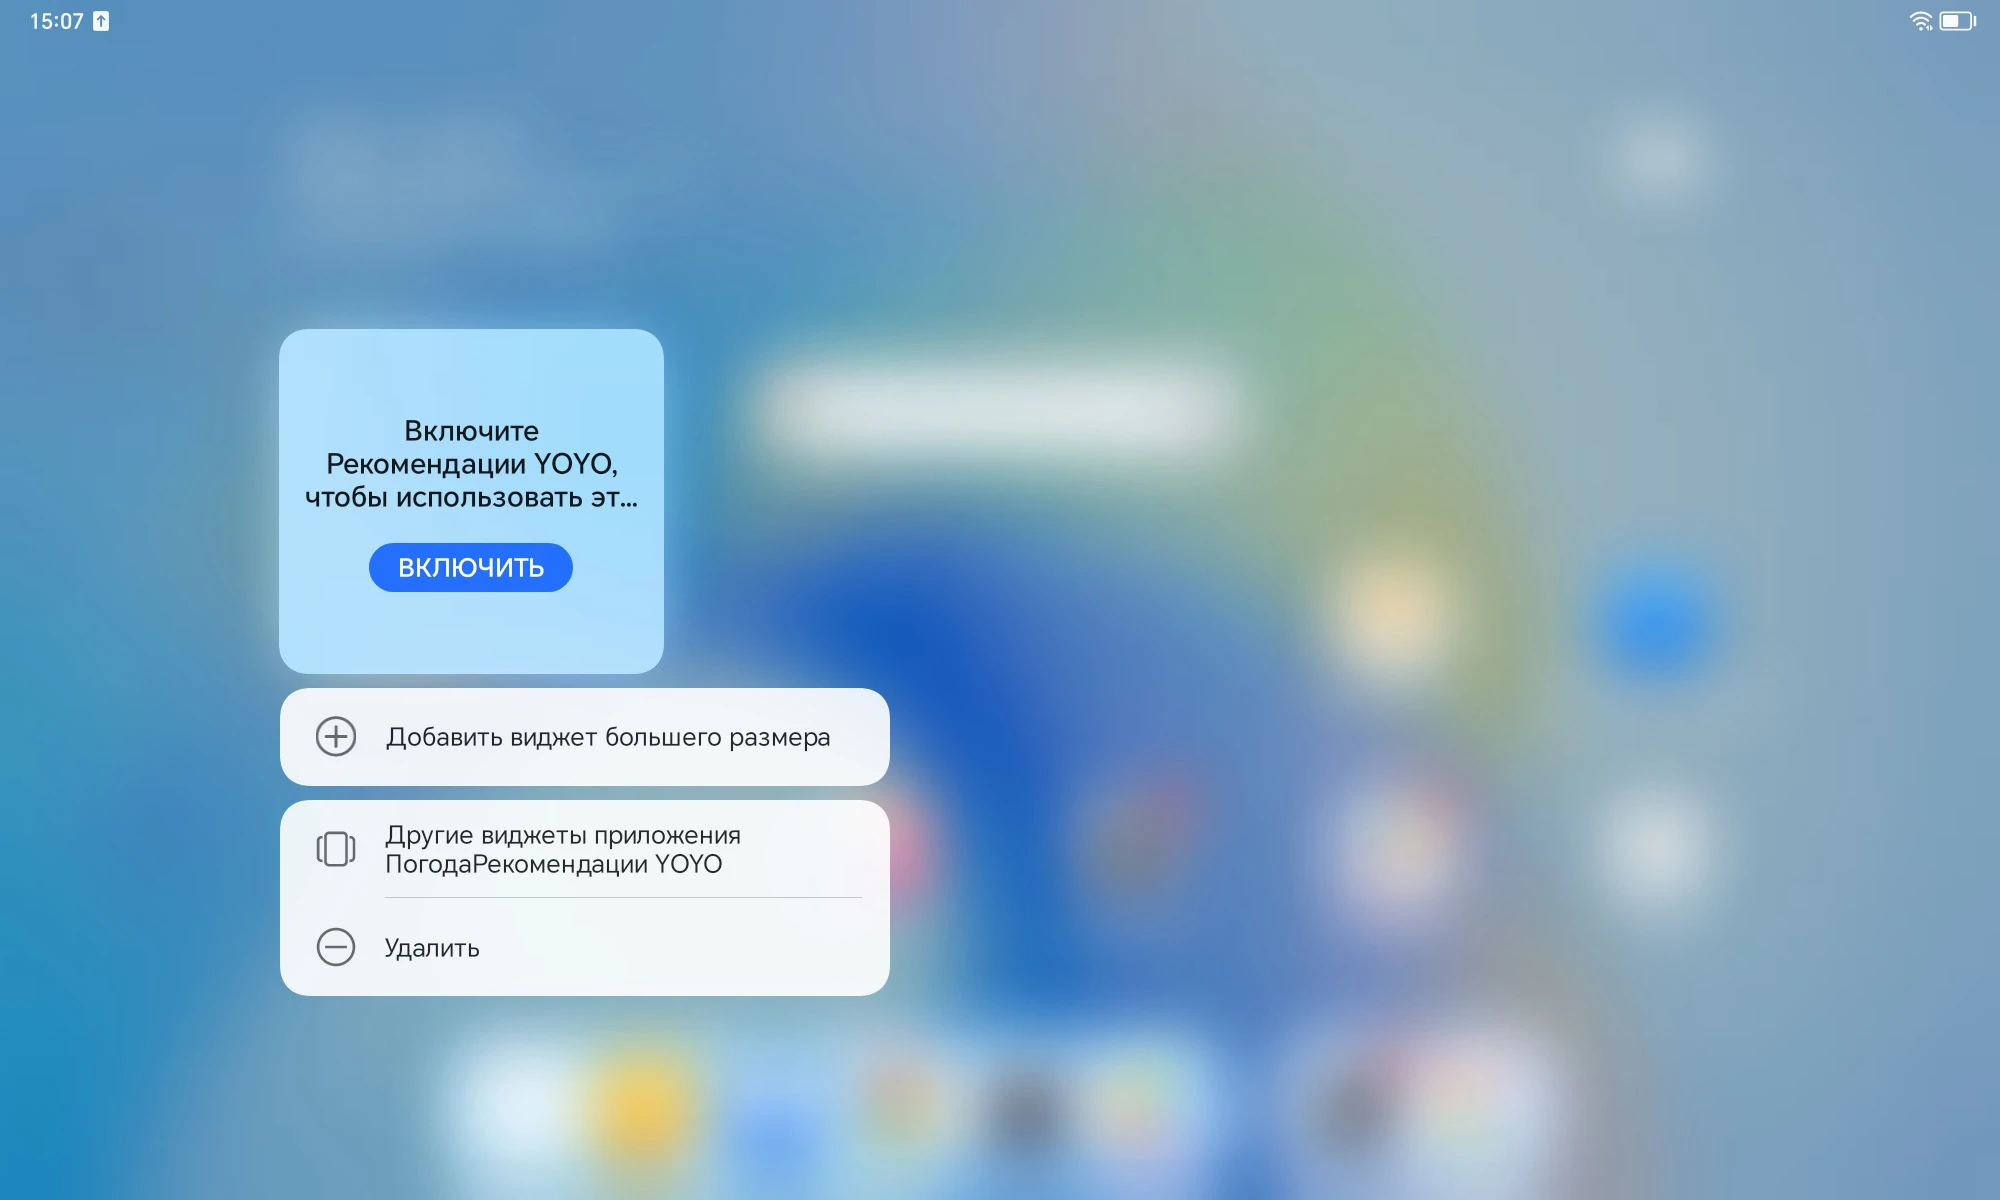Tap the blue ВКЛЮЧИТЬ button

pyautogui.click(x=470, y=567)
